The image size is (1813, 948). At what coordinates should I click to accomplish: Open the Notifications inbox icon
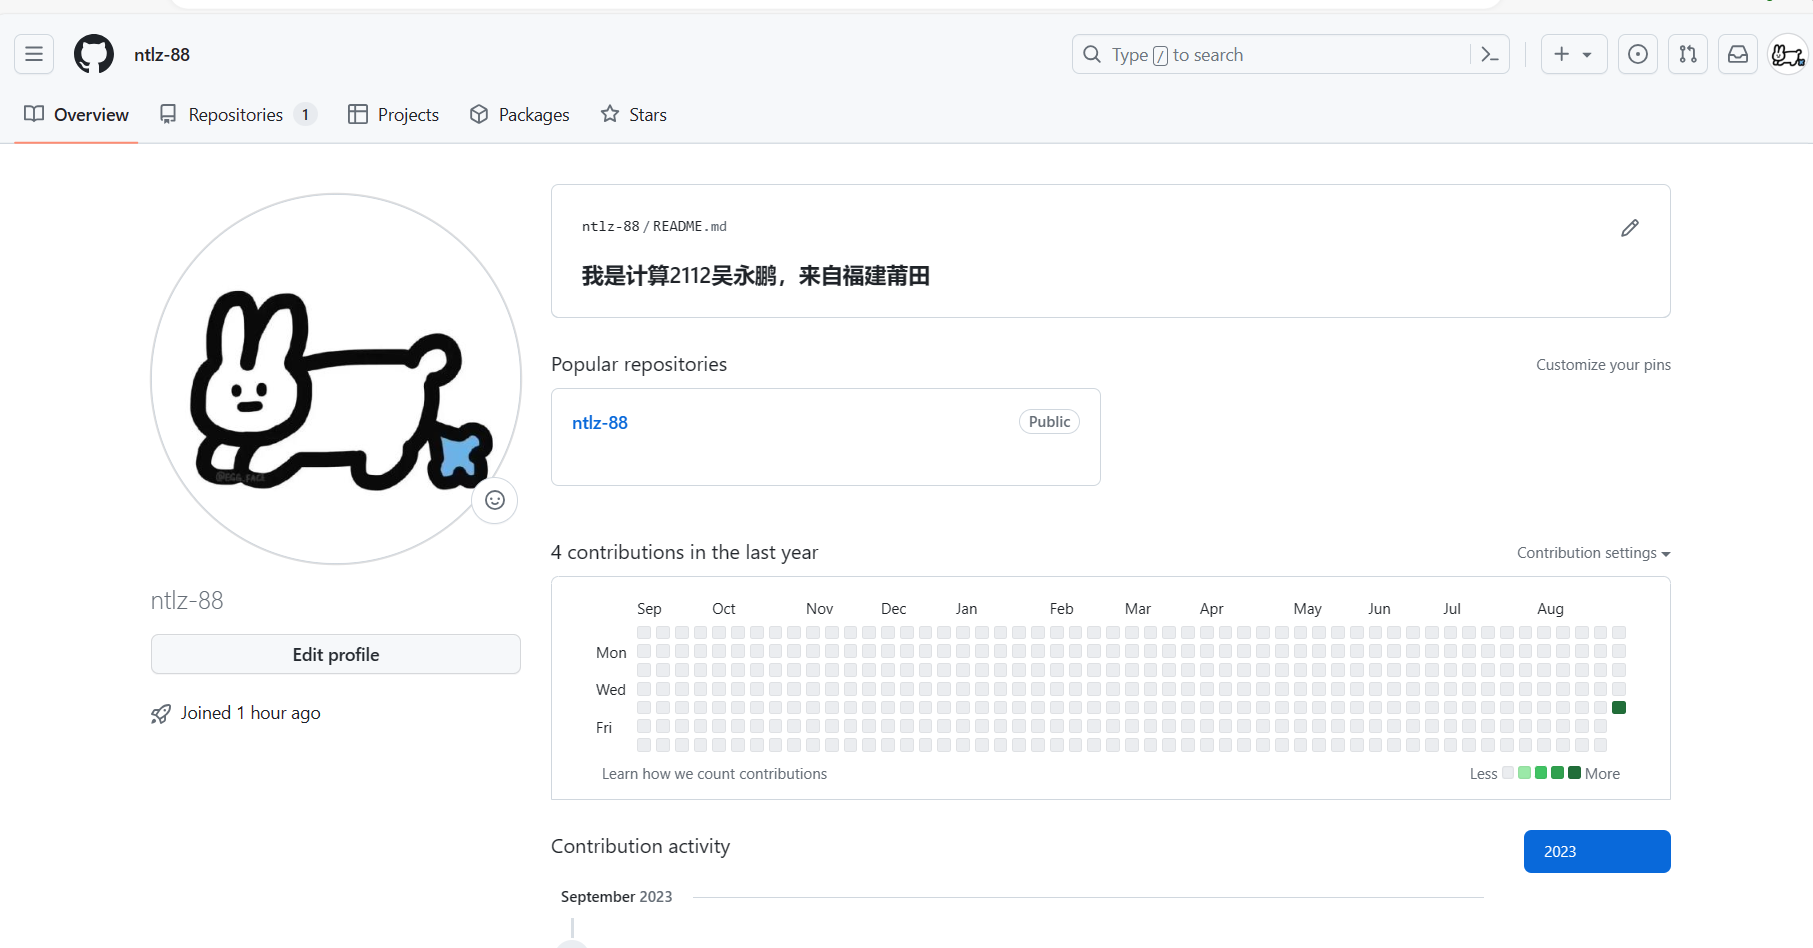1738,54
